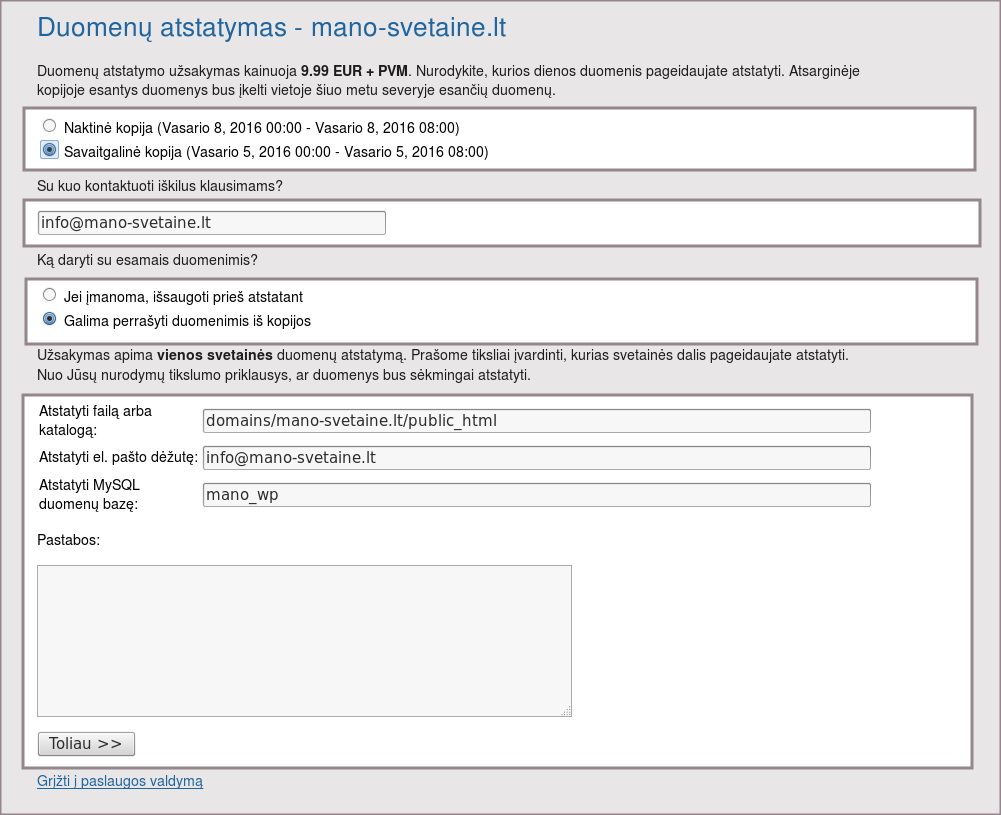
Task: Click 'Su kuo kontaktuoti iškilus klausimams?' text
Action: coord(160,186)
